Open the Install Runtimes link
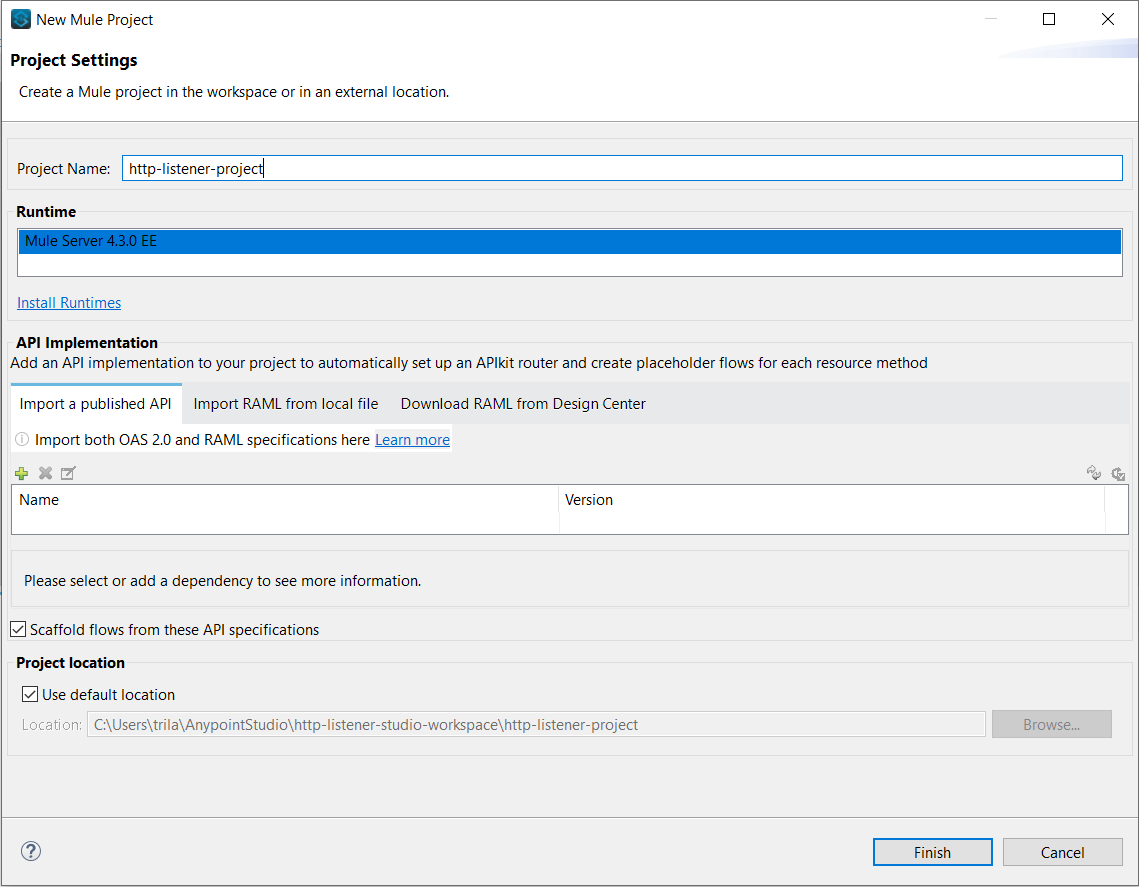1139x887 pixels. coord(69,303)
